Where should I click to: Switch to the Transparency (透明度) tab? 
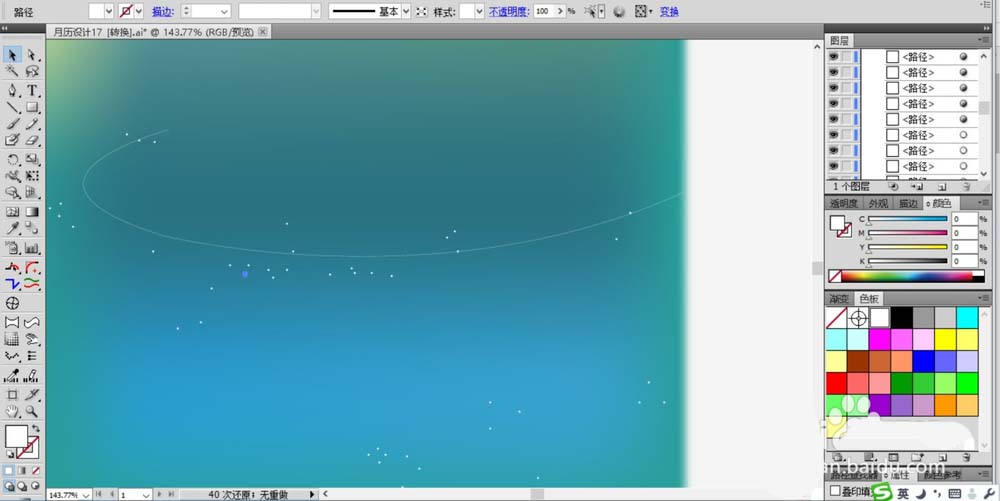click(843, 203)
